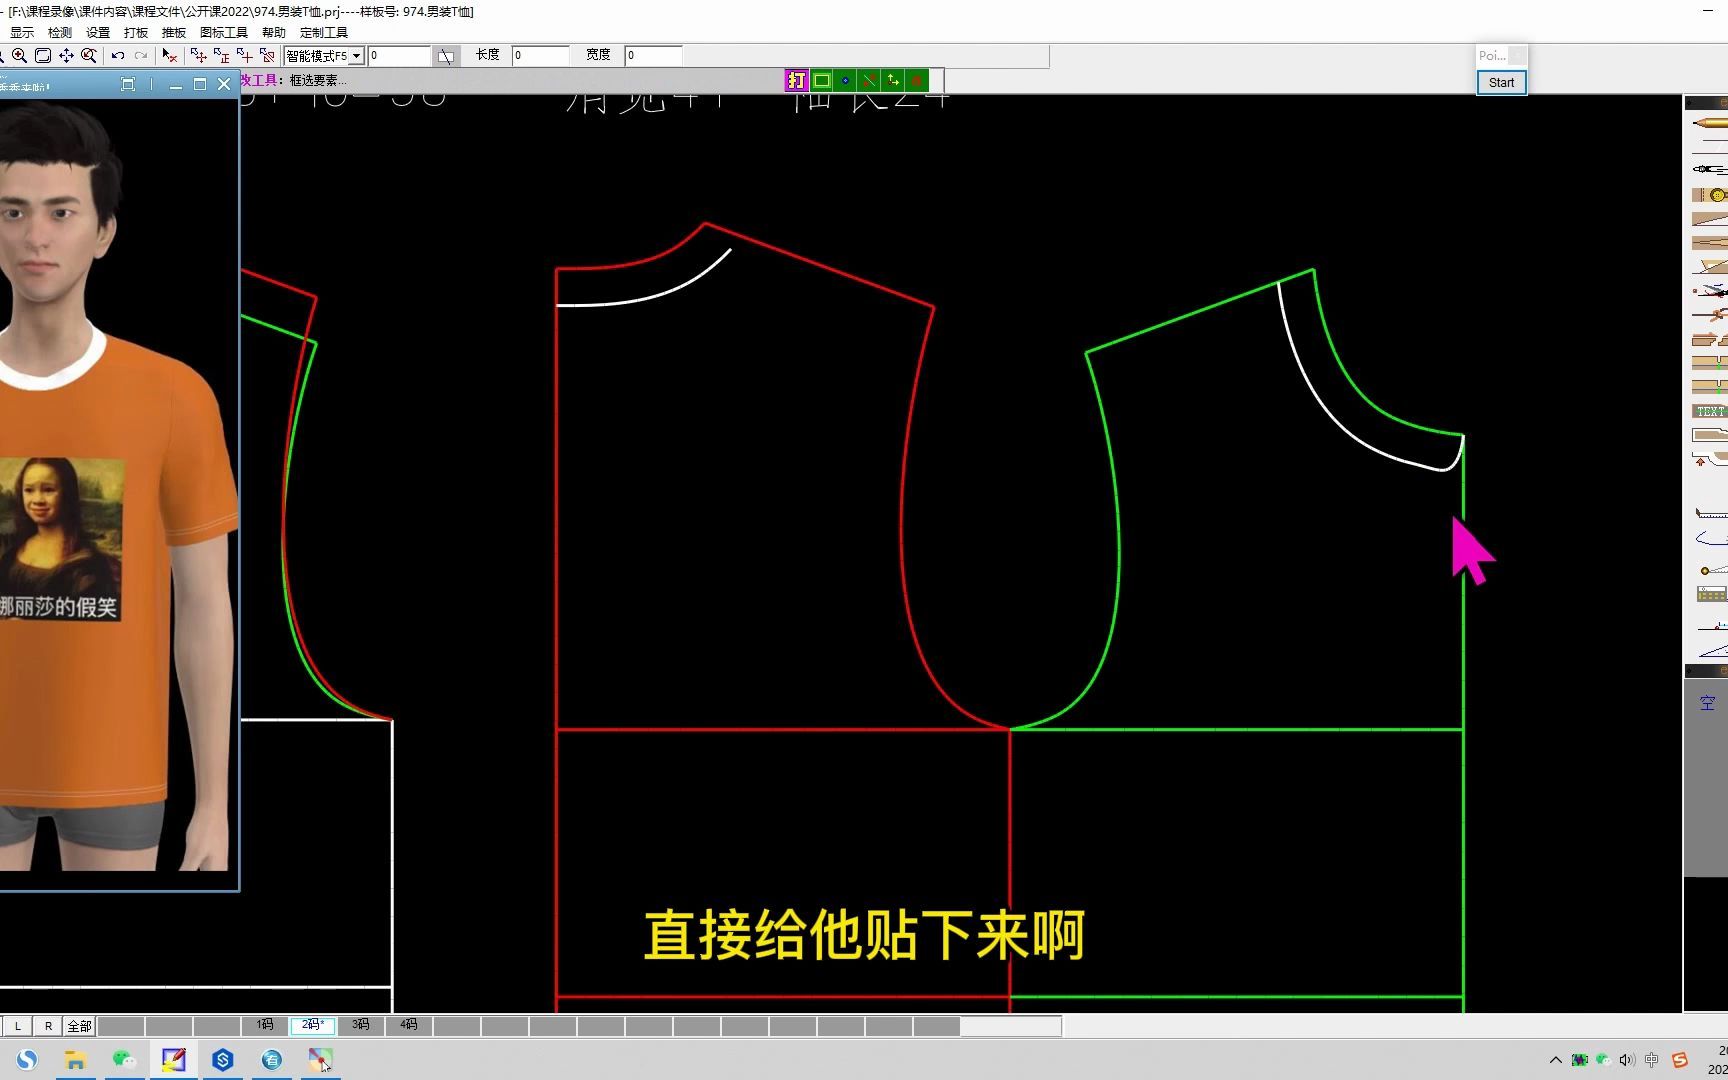Click the 3D T-shirt model preview
The image size is (1728, 1080).
coord(118,485)
